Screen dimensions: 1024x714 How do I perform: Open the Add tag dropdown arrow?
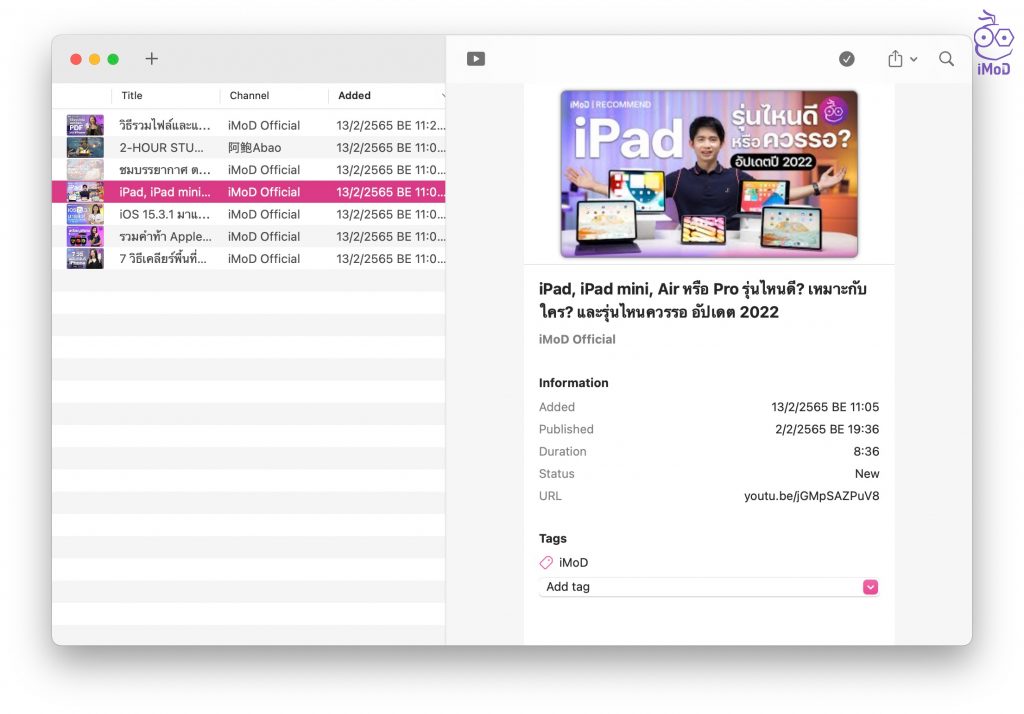pos(870,587)
